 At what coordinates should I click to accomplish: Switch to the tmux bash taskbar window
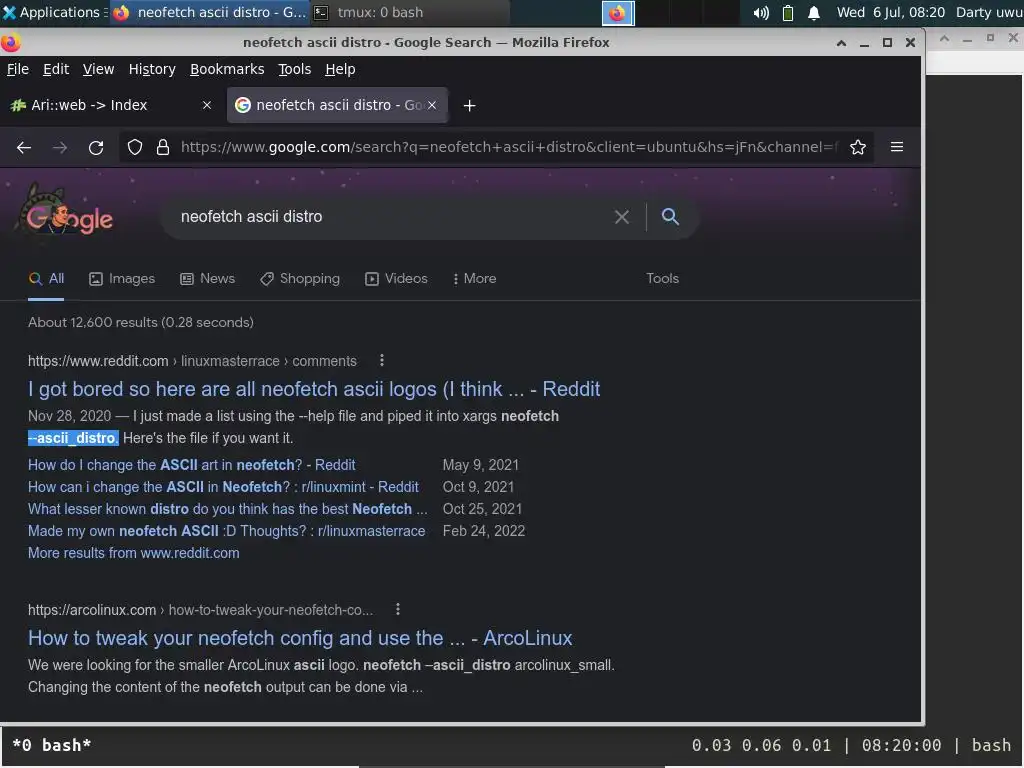(408, 12)
